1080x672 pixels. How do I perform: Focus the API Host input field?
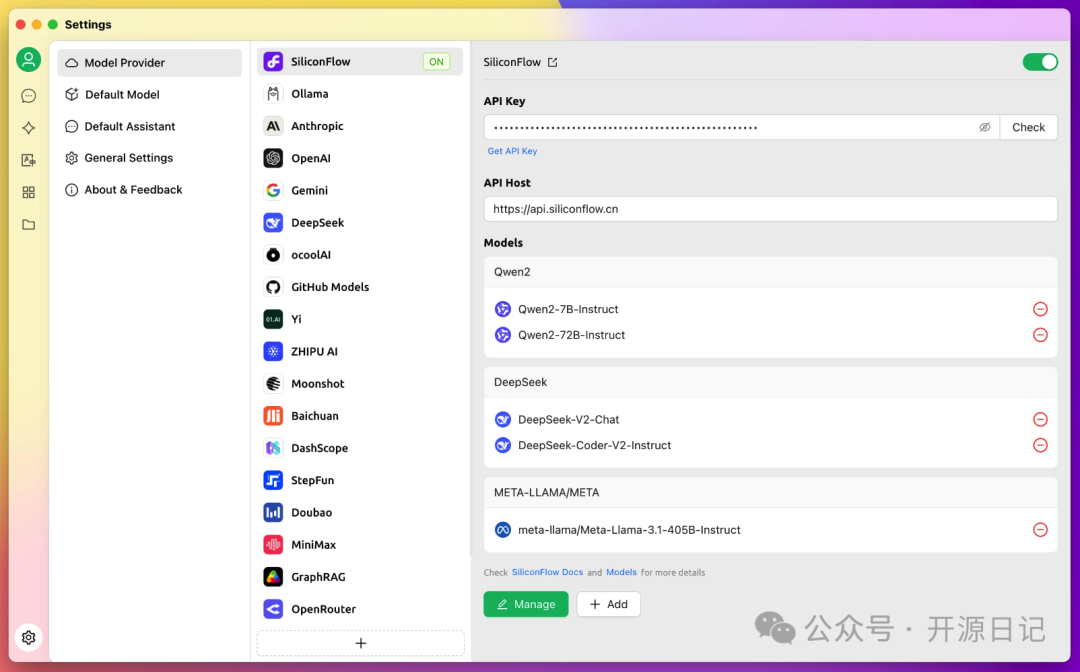tap(770, 209)
